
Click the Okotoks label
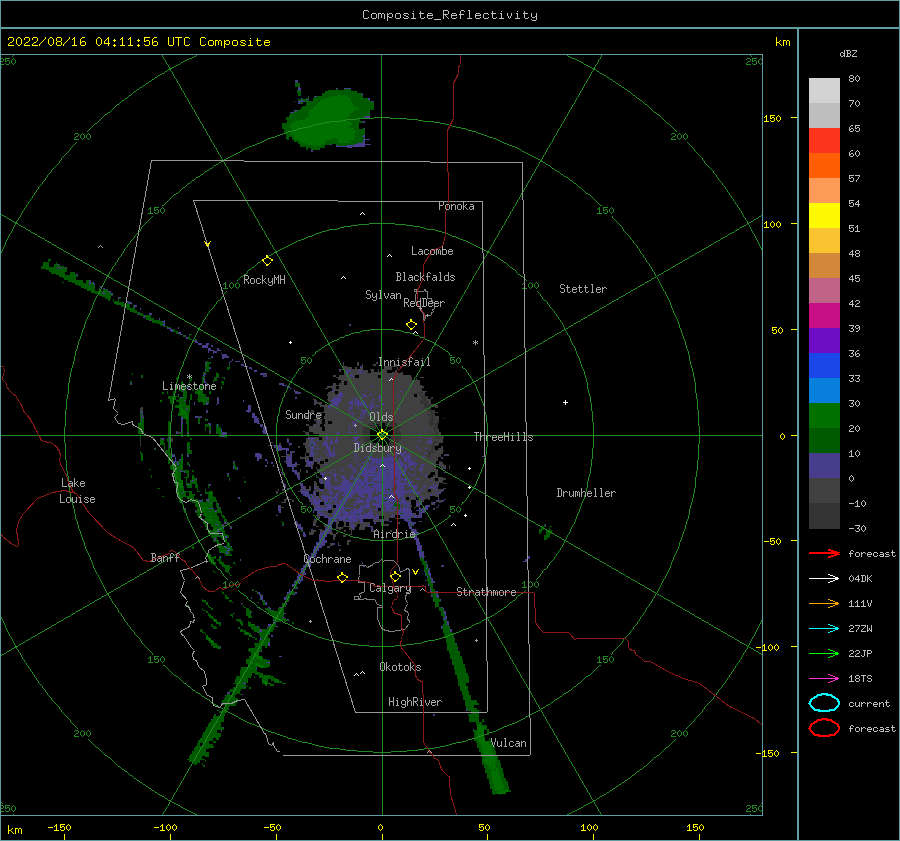[400, 667]
